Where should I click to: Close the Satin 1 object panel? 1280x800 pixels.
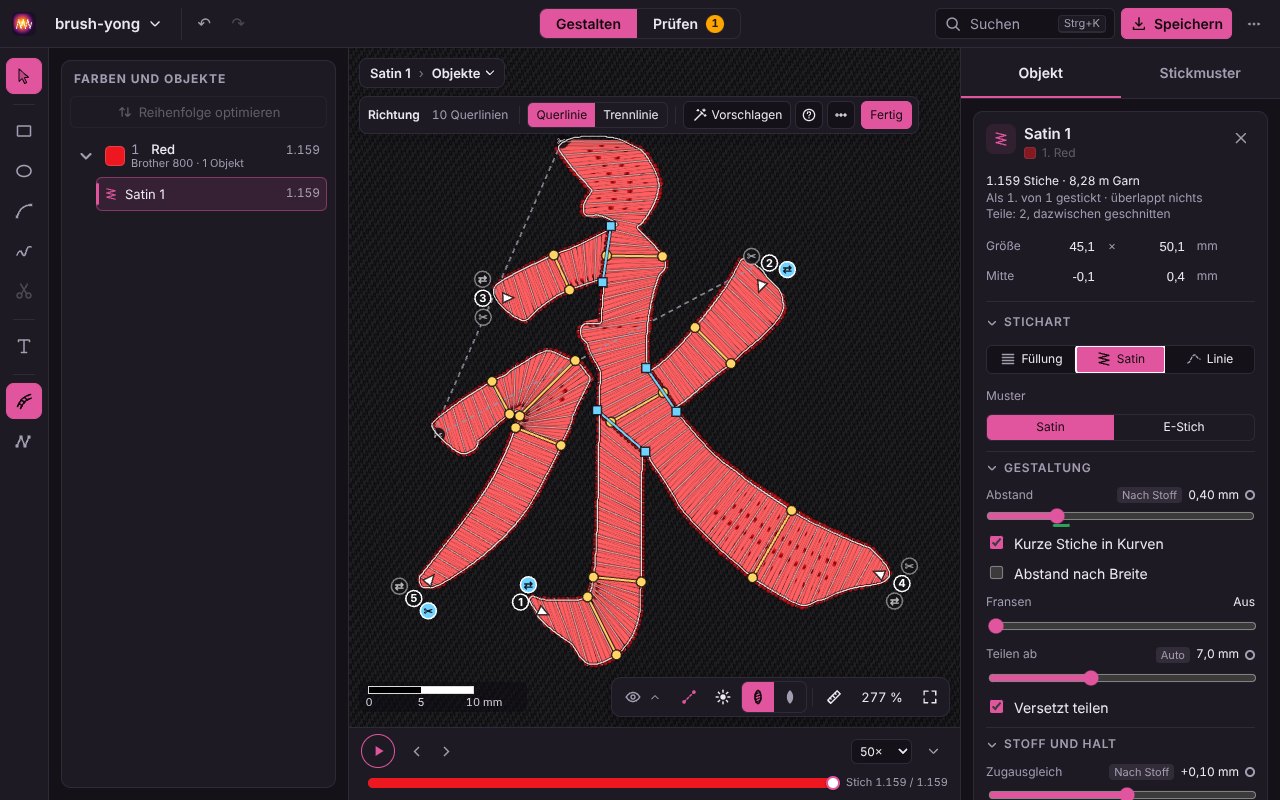[x=1241, y=138]
